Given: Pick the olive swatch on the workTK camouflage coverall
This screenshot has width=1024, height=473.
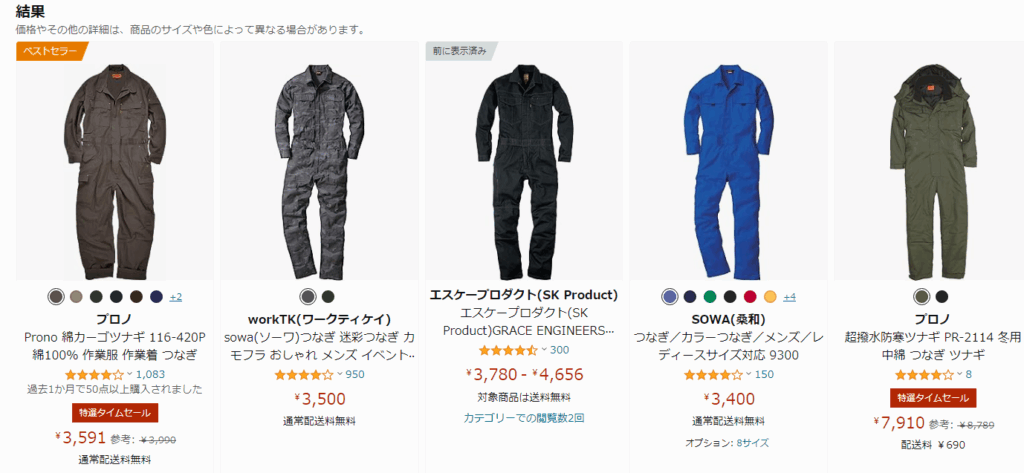Looking at the screenshot, I should click(328, 297).
